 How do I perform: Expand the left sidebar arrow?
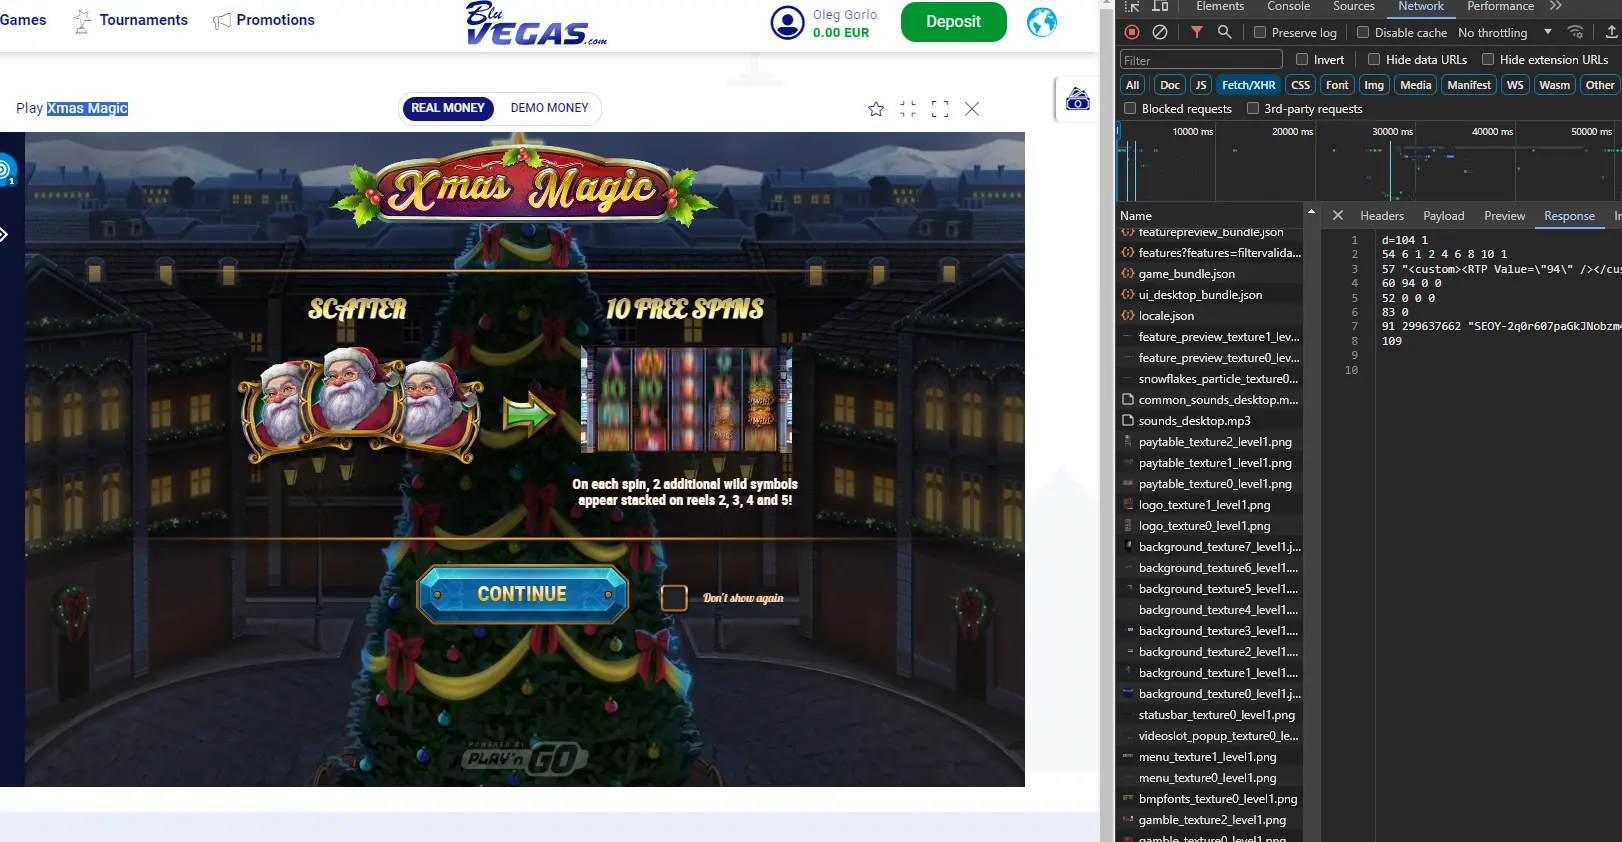[4, 235]
